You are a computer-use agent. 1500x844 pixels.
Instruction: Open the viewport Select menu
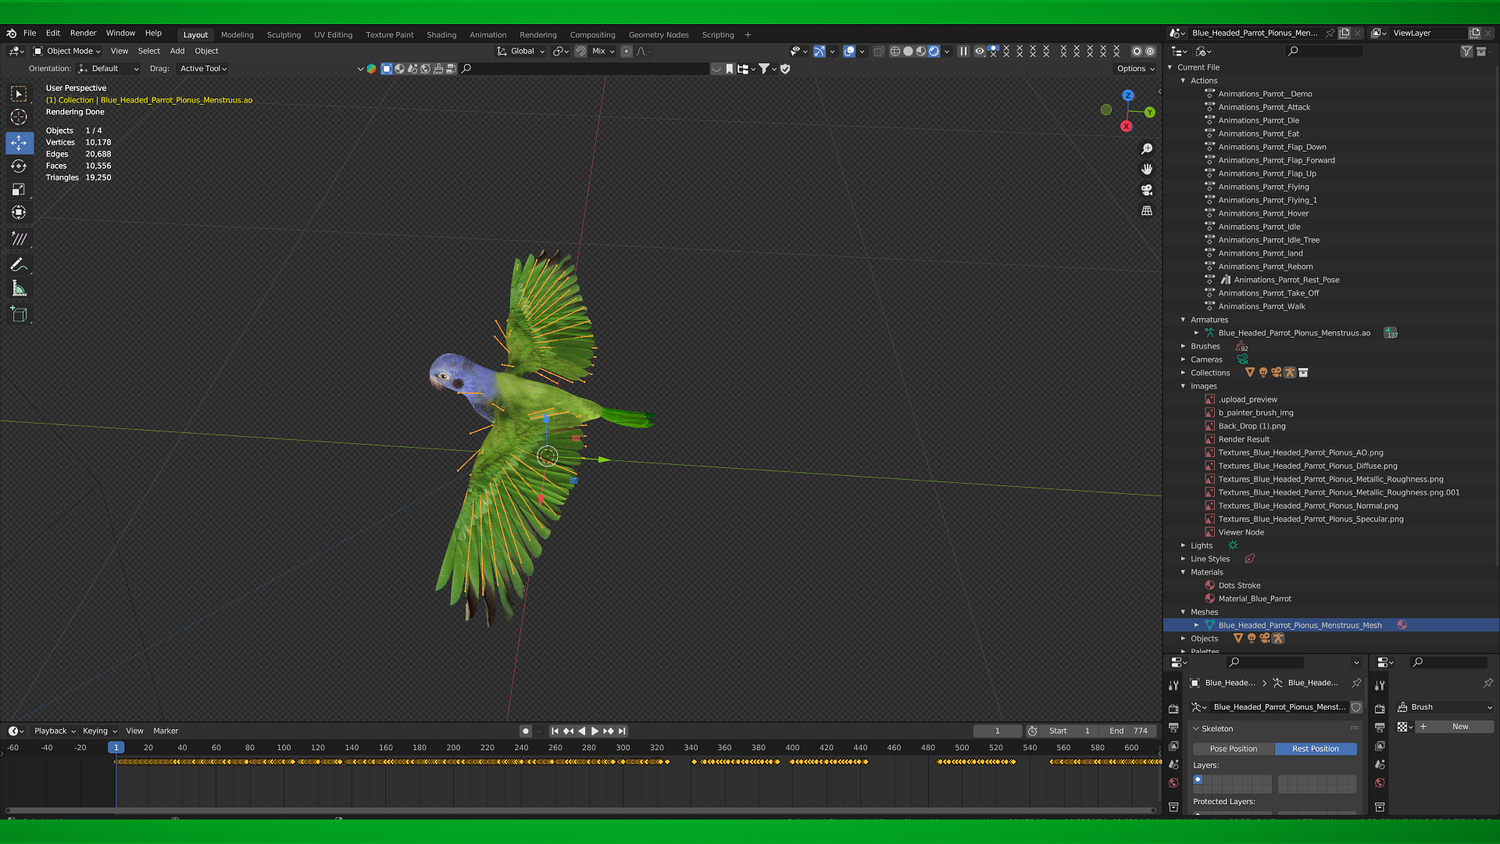(149, 51)
